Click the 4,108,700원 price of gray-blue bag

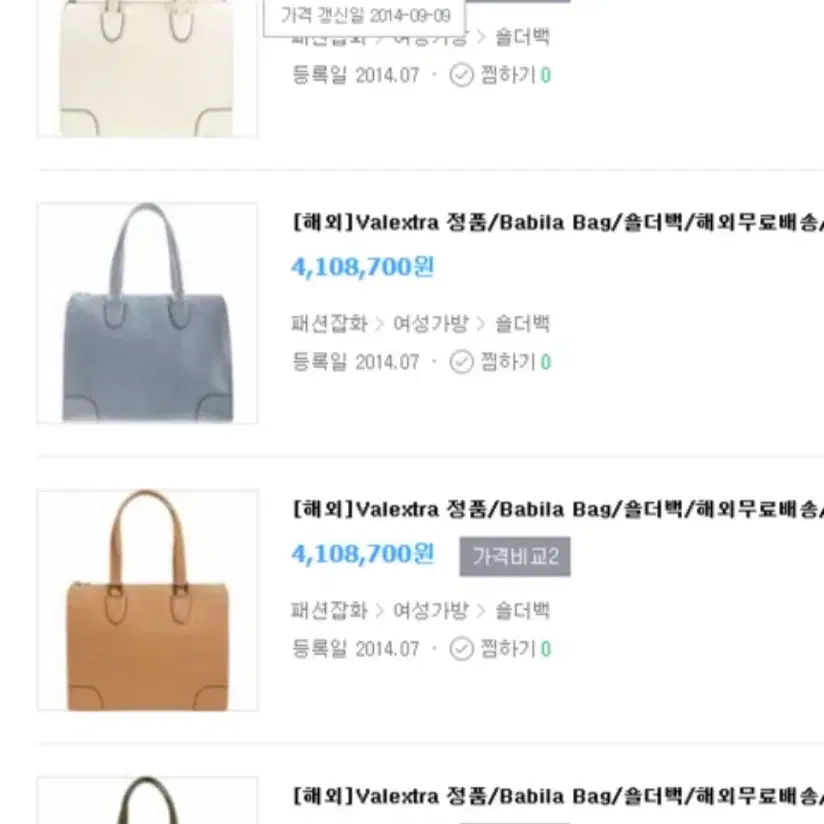[x=363, y=267]
